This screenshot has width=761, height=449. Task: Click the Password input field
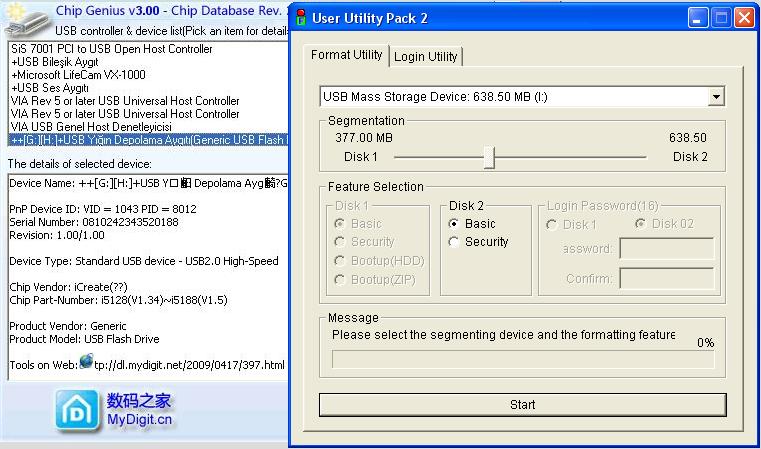click(x=667, y=249)
